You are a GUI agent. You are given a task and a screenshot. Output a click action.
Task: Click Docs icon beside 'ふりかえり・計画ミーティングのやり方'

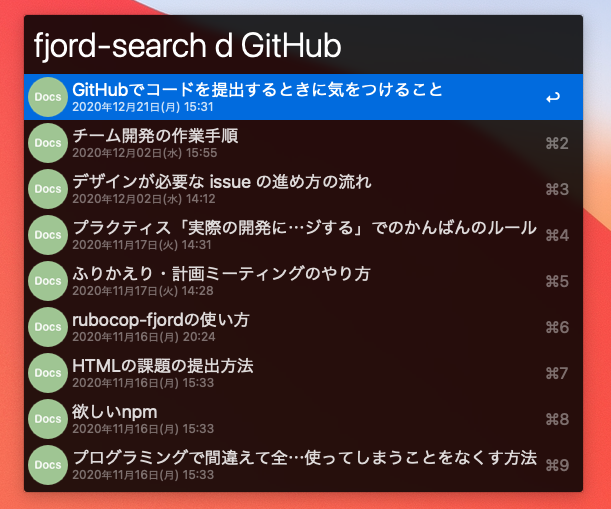(48, 281)
